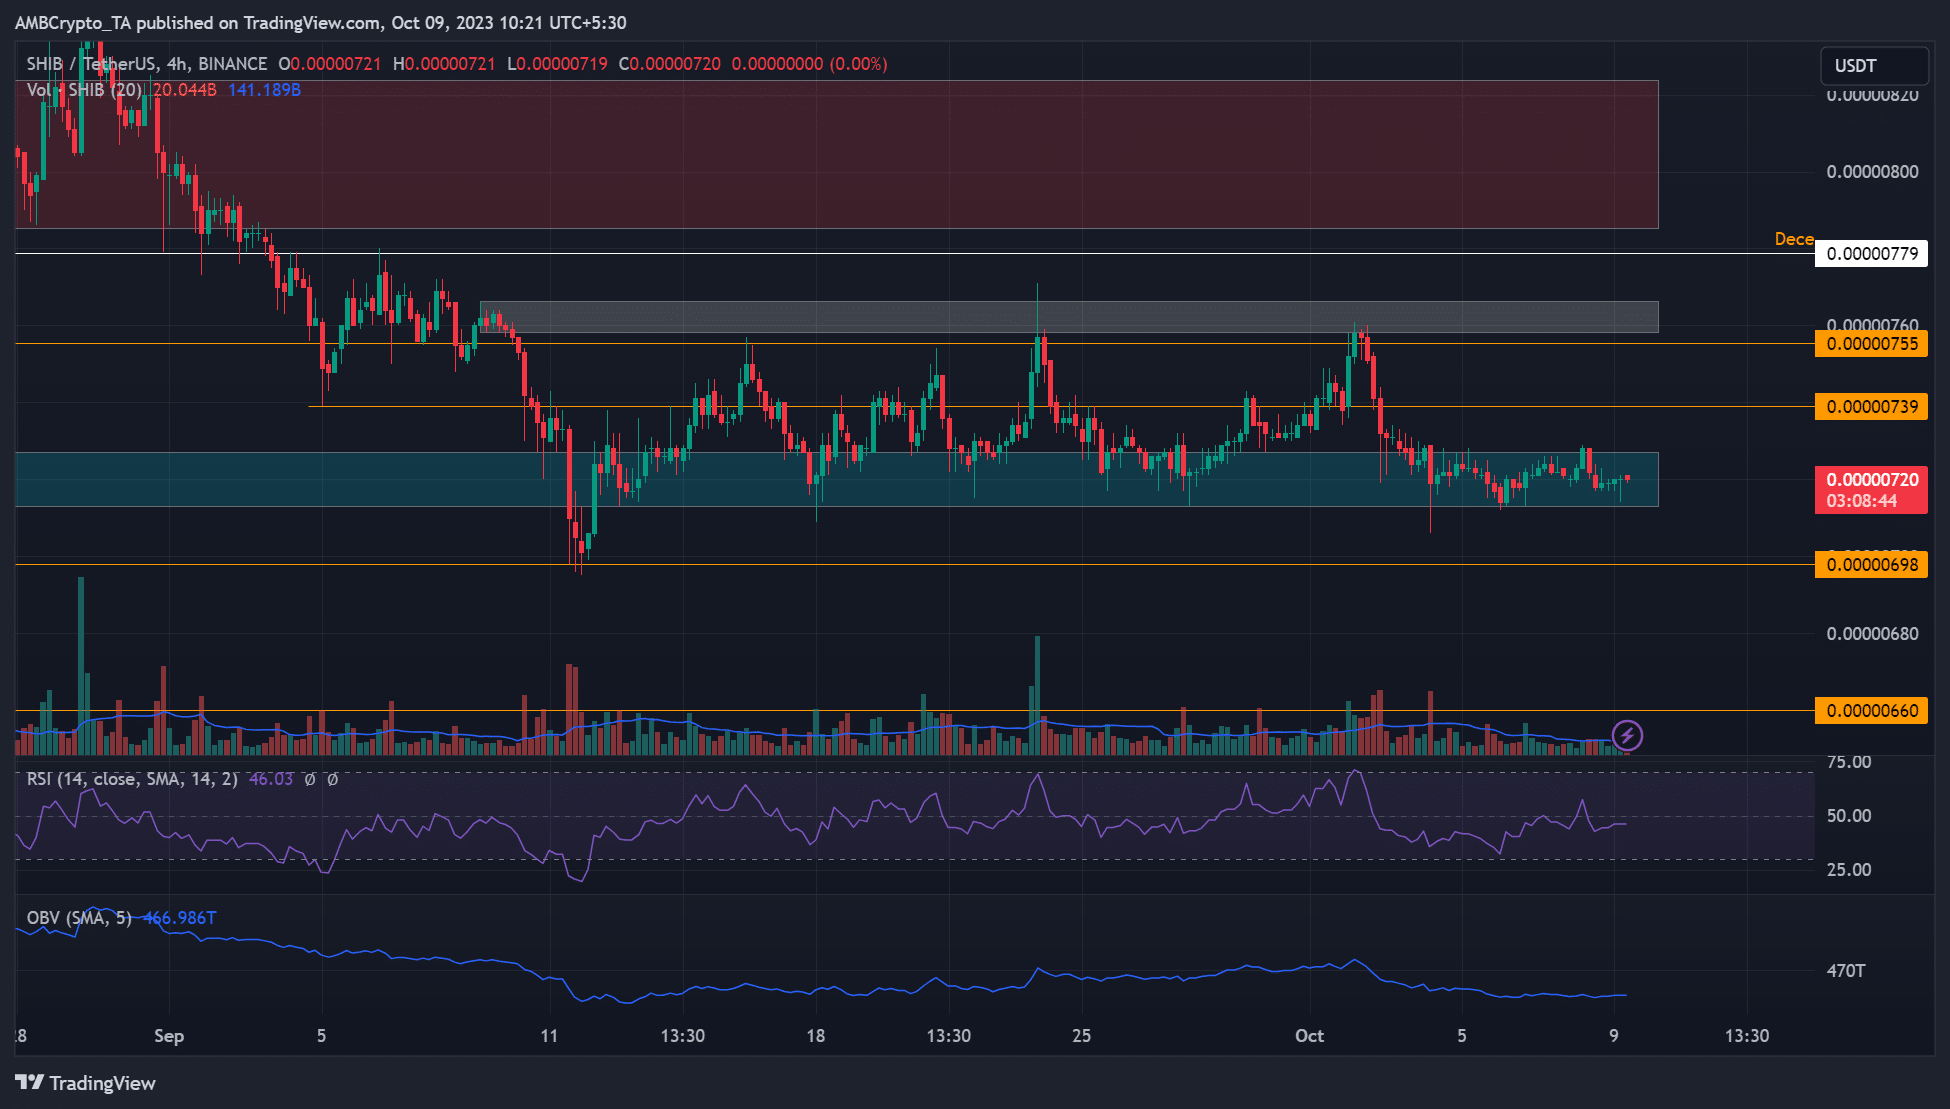Click the 0.00000698 orange price label
Image resolution: width=1950 pixels, height=1109 pixels.
(1871, 565)
